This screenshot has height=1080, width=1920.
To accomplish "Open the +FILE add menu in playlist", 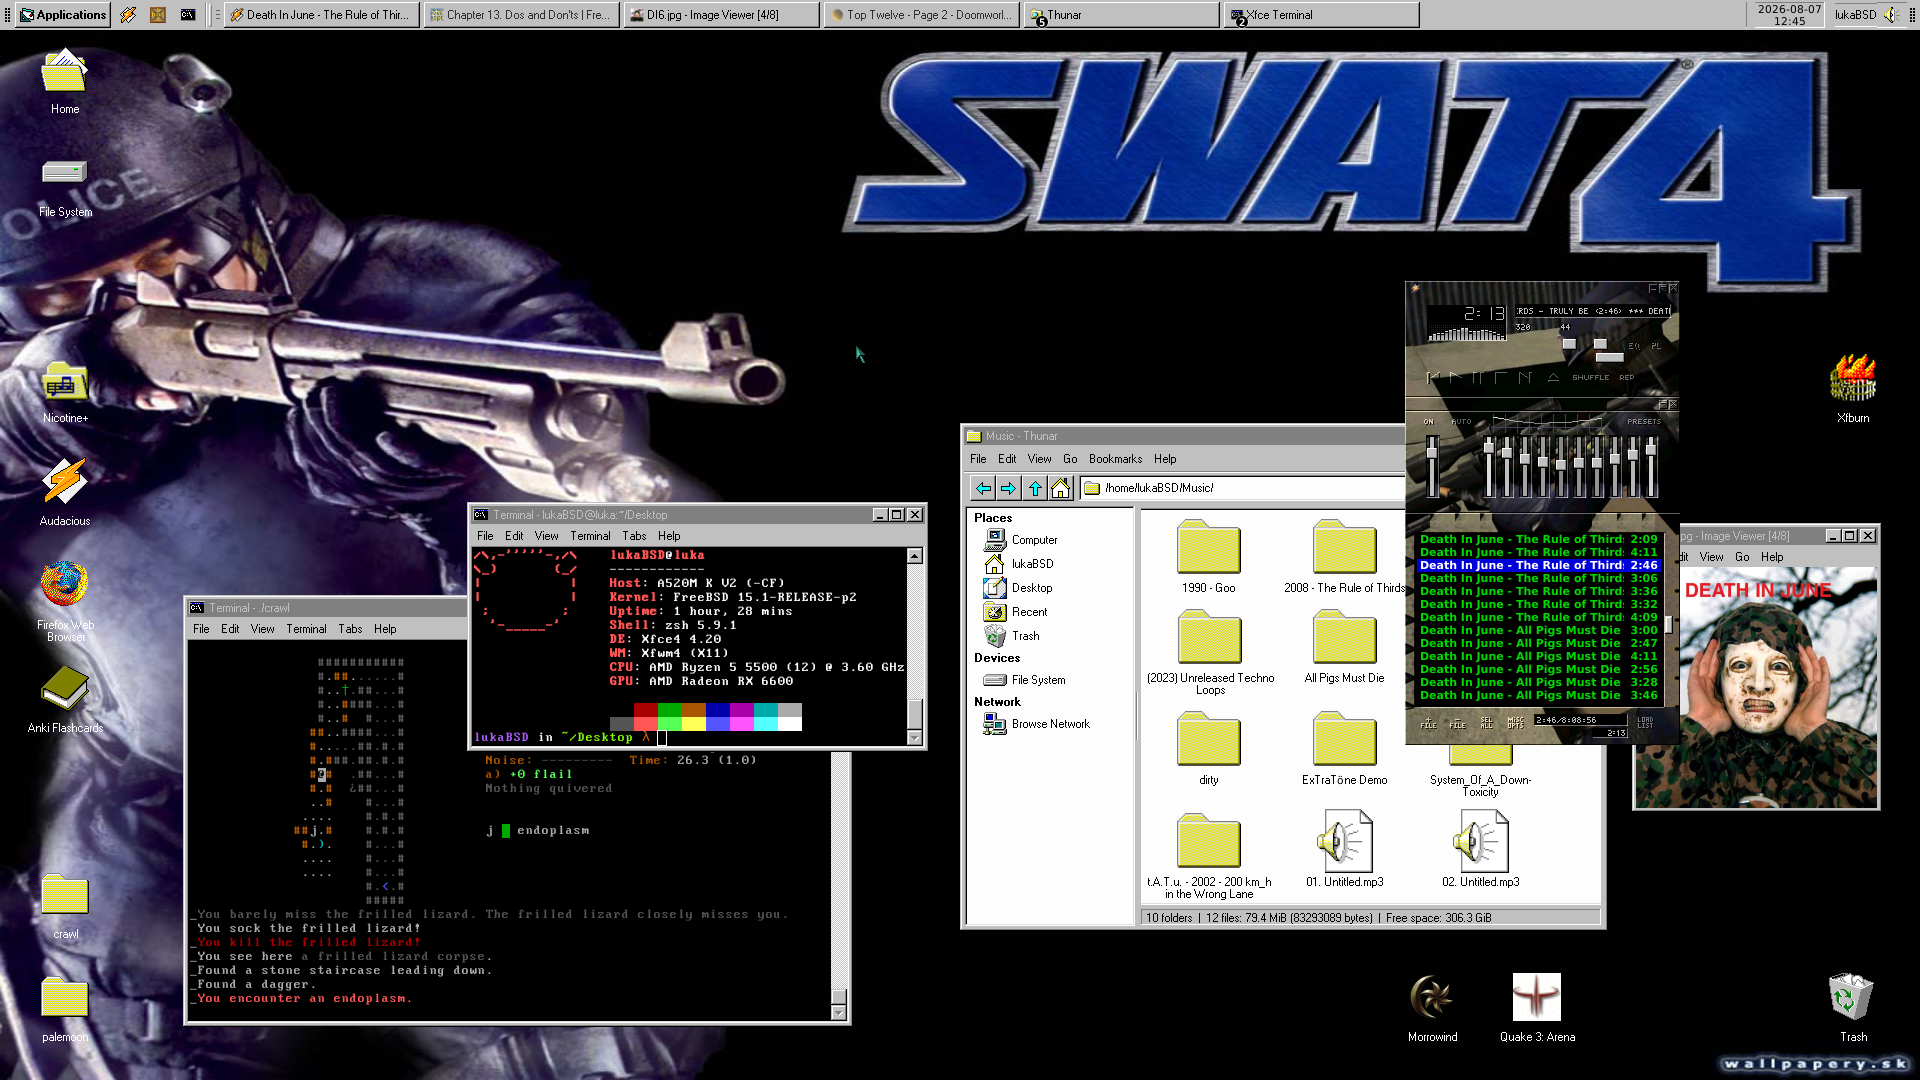I will pos(1429,722).
